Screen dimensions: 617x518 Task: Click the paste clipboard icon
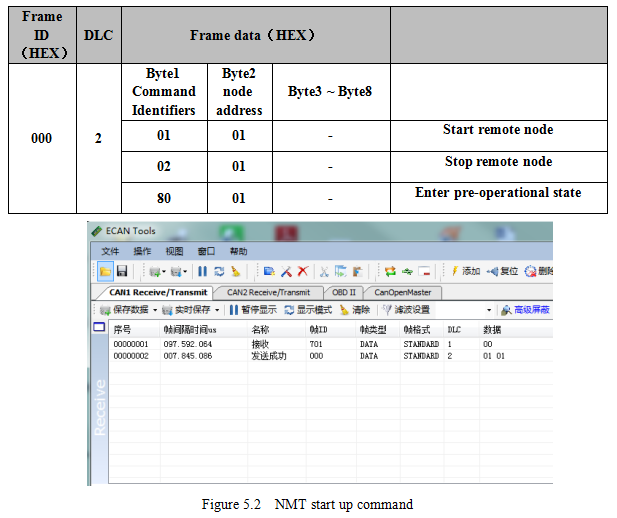(x=357, y=271)
